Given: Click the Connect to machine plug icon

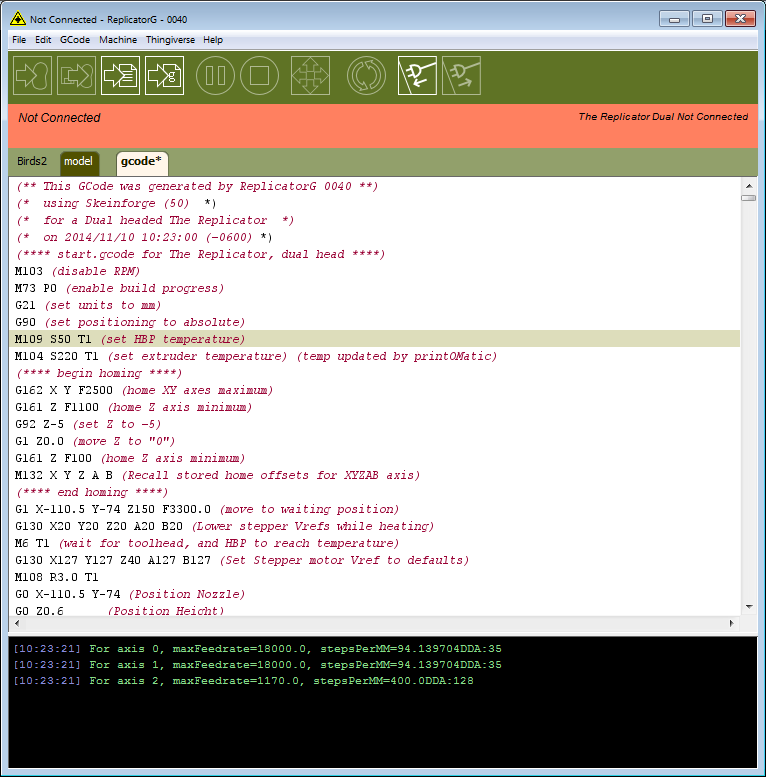Looking at the screenshot, I should tap(417, 75).
